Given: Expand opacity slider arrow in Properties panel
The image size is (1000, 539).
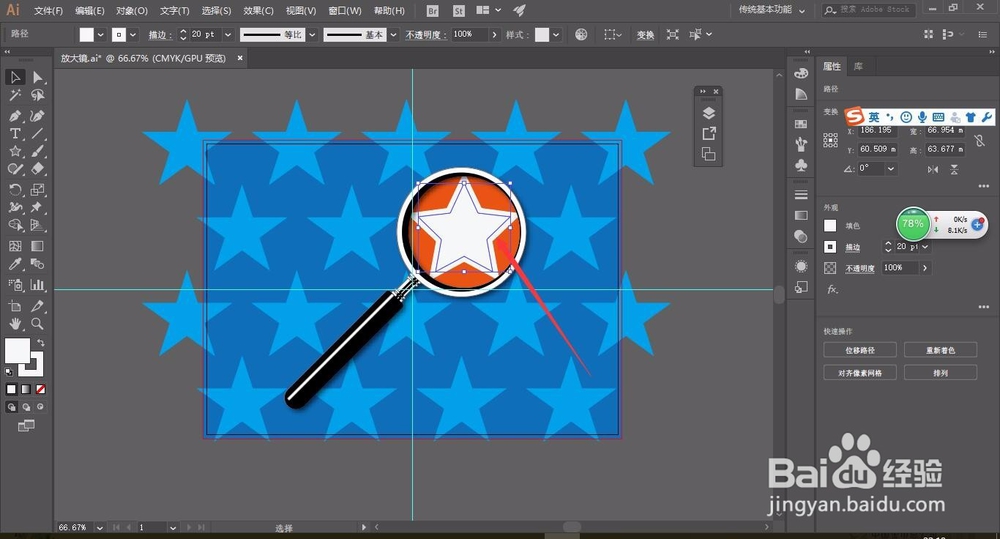Looking at the screenshot, I should (925, 268).
